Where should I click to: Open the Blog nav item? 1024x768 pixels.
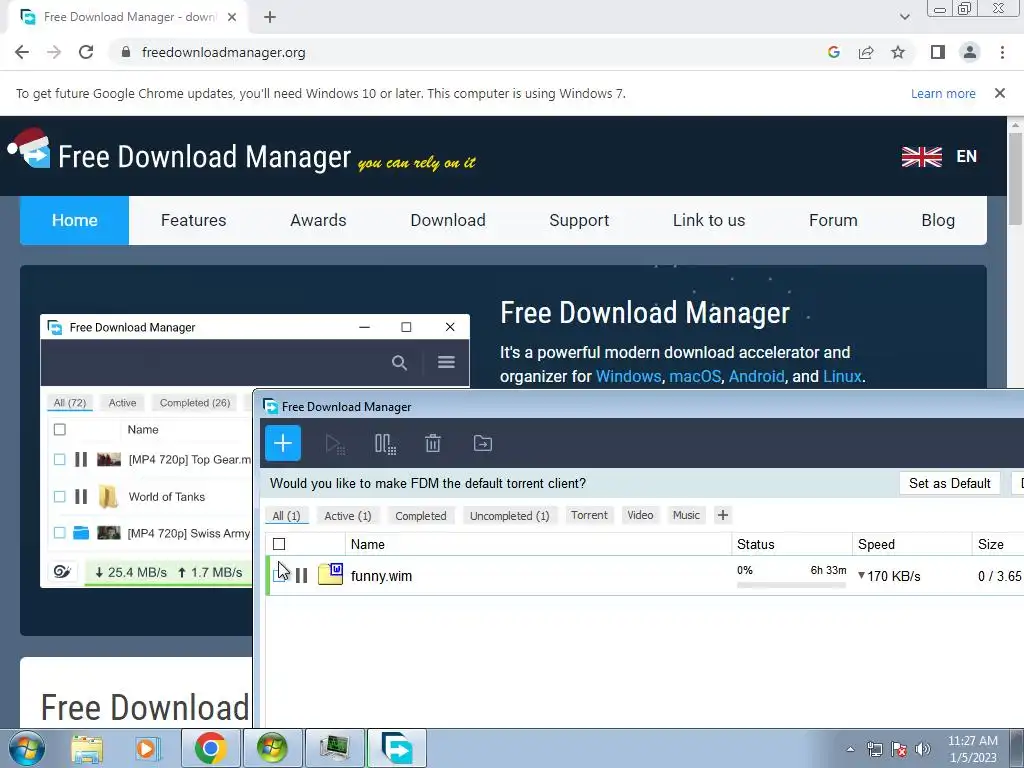click(x=938, y=220)
